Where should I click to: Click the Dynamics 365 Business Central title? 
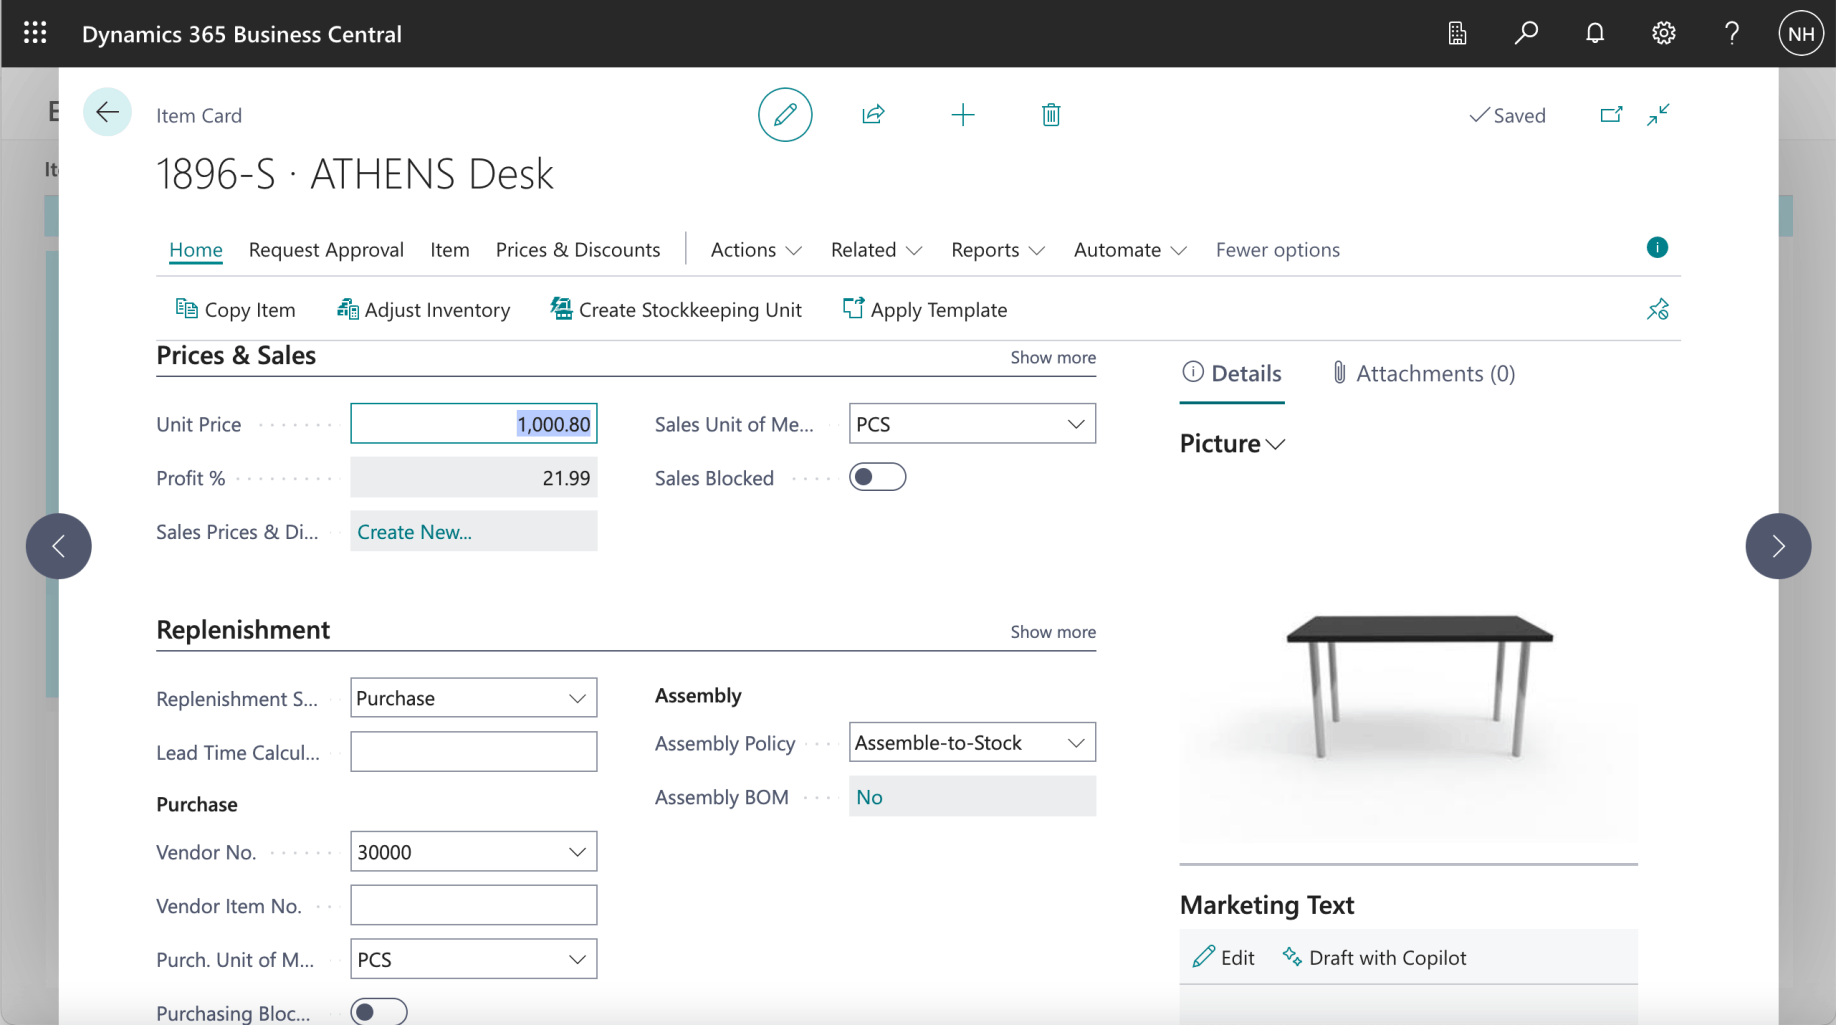(242, 34)
